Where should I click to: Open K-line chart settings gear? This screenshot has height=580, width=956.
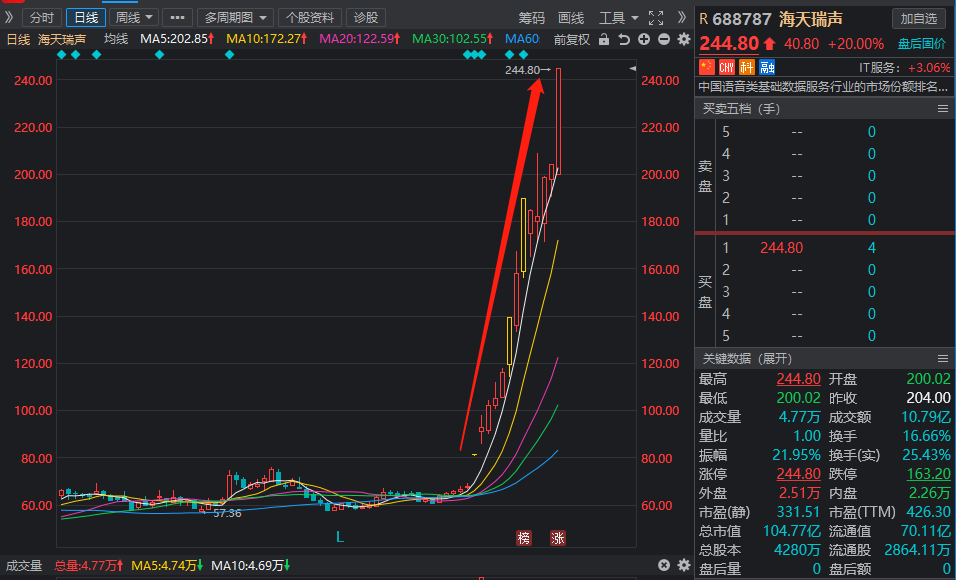(684, 40)
